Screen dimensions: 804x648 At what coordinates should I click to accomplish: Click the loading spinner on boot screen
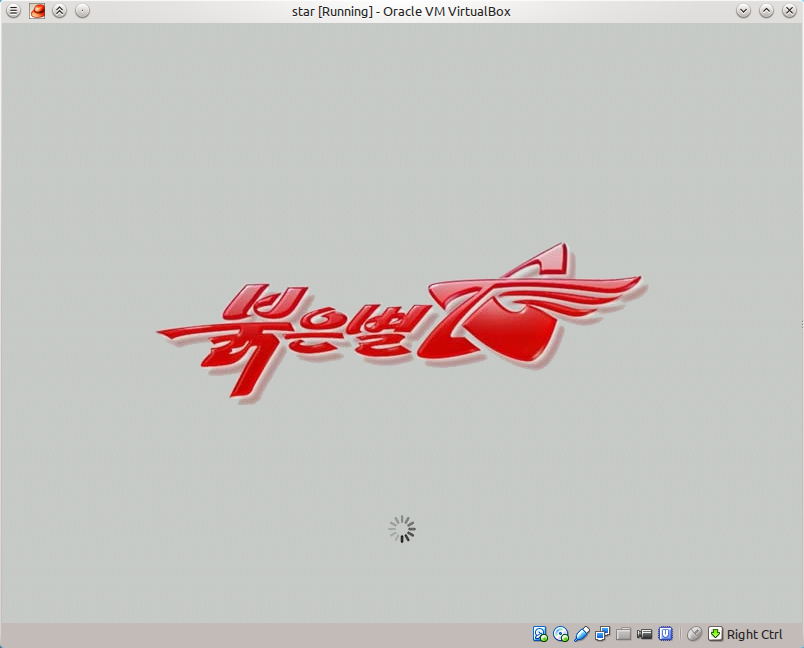[402, 529]
